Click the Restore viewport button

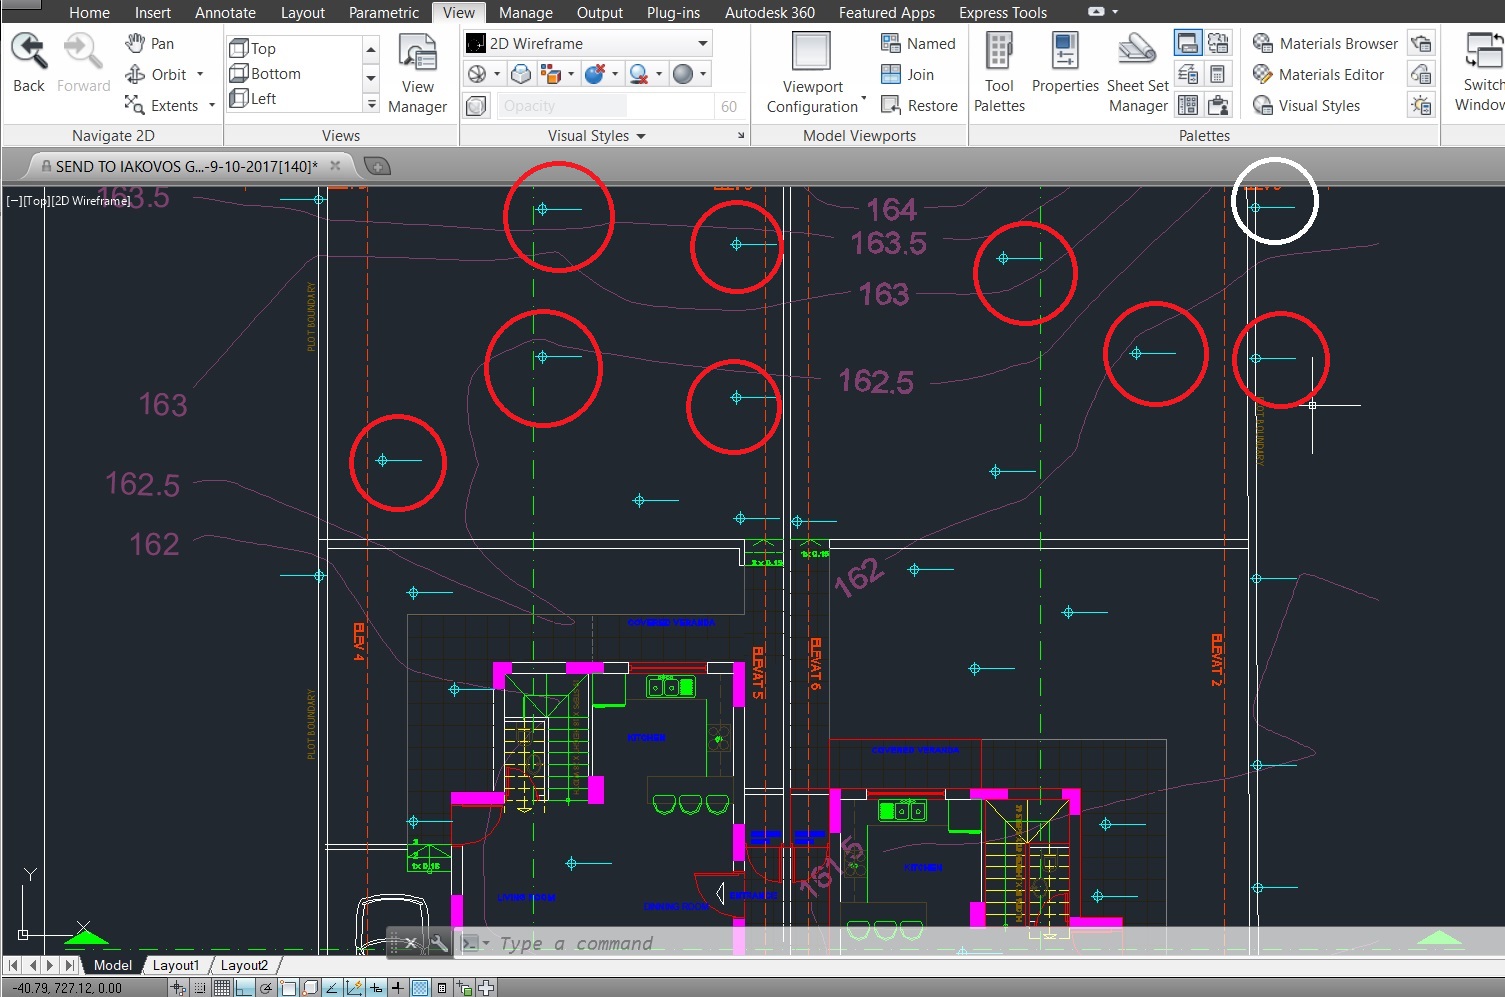tap(919, 104)
